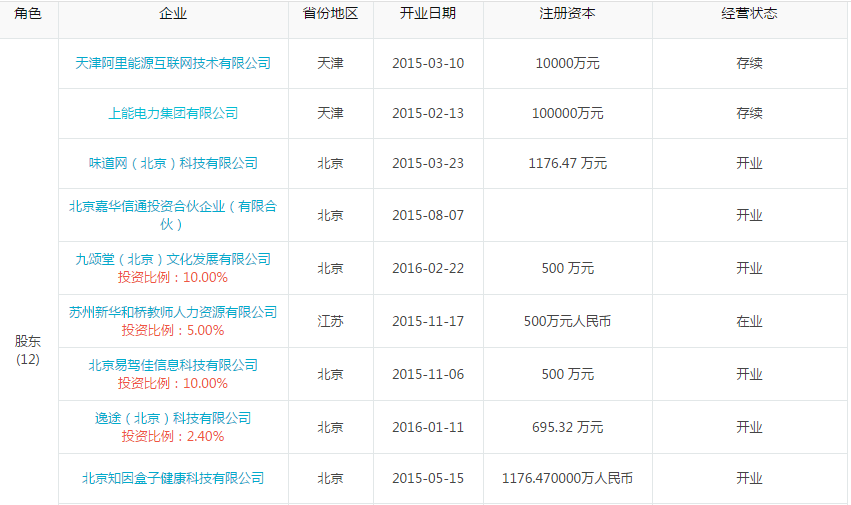The image size is (851, 505).
Task: Click 天津 in the 上能电力 row
Action: tap(331, 113)
